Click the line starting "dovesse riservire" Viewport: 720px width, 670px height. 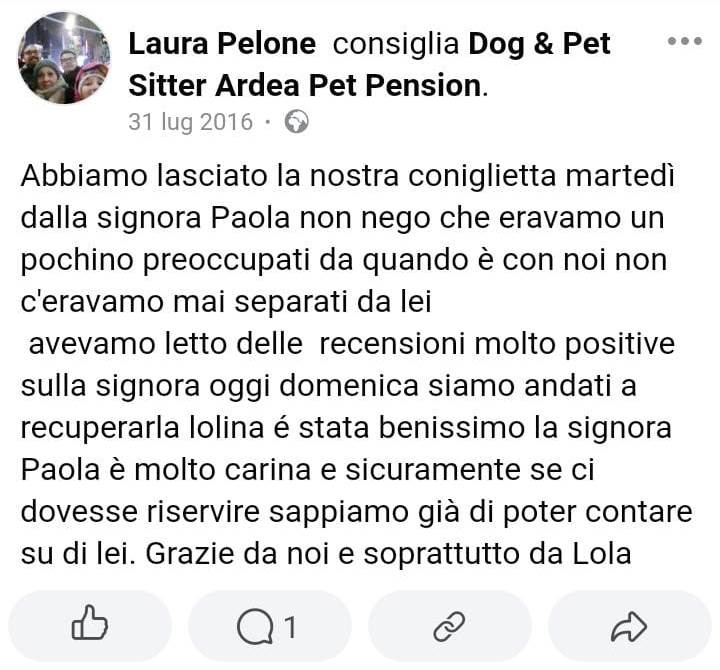(x=356, y=512)
